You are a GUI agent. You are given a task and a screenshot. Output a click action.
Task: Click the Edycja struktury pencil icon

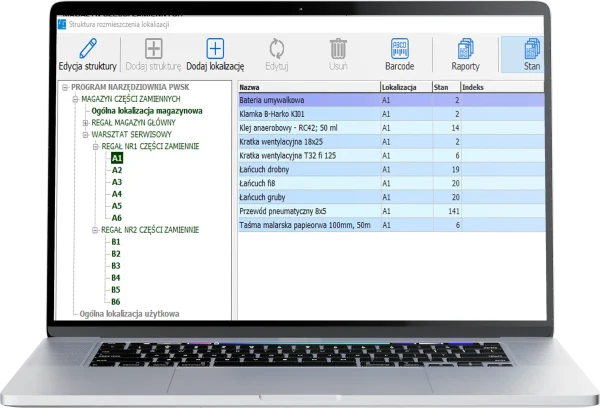[x=88, y=49]
